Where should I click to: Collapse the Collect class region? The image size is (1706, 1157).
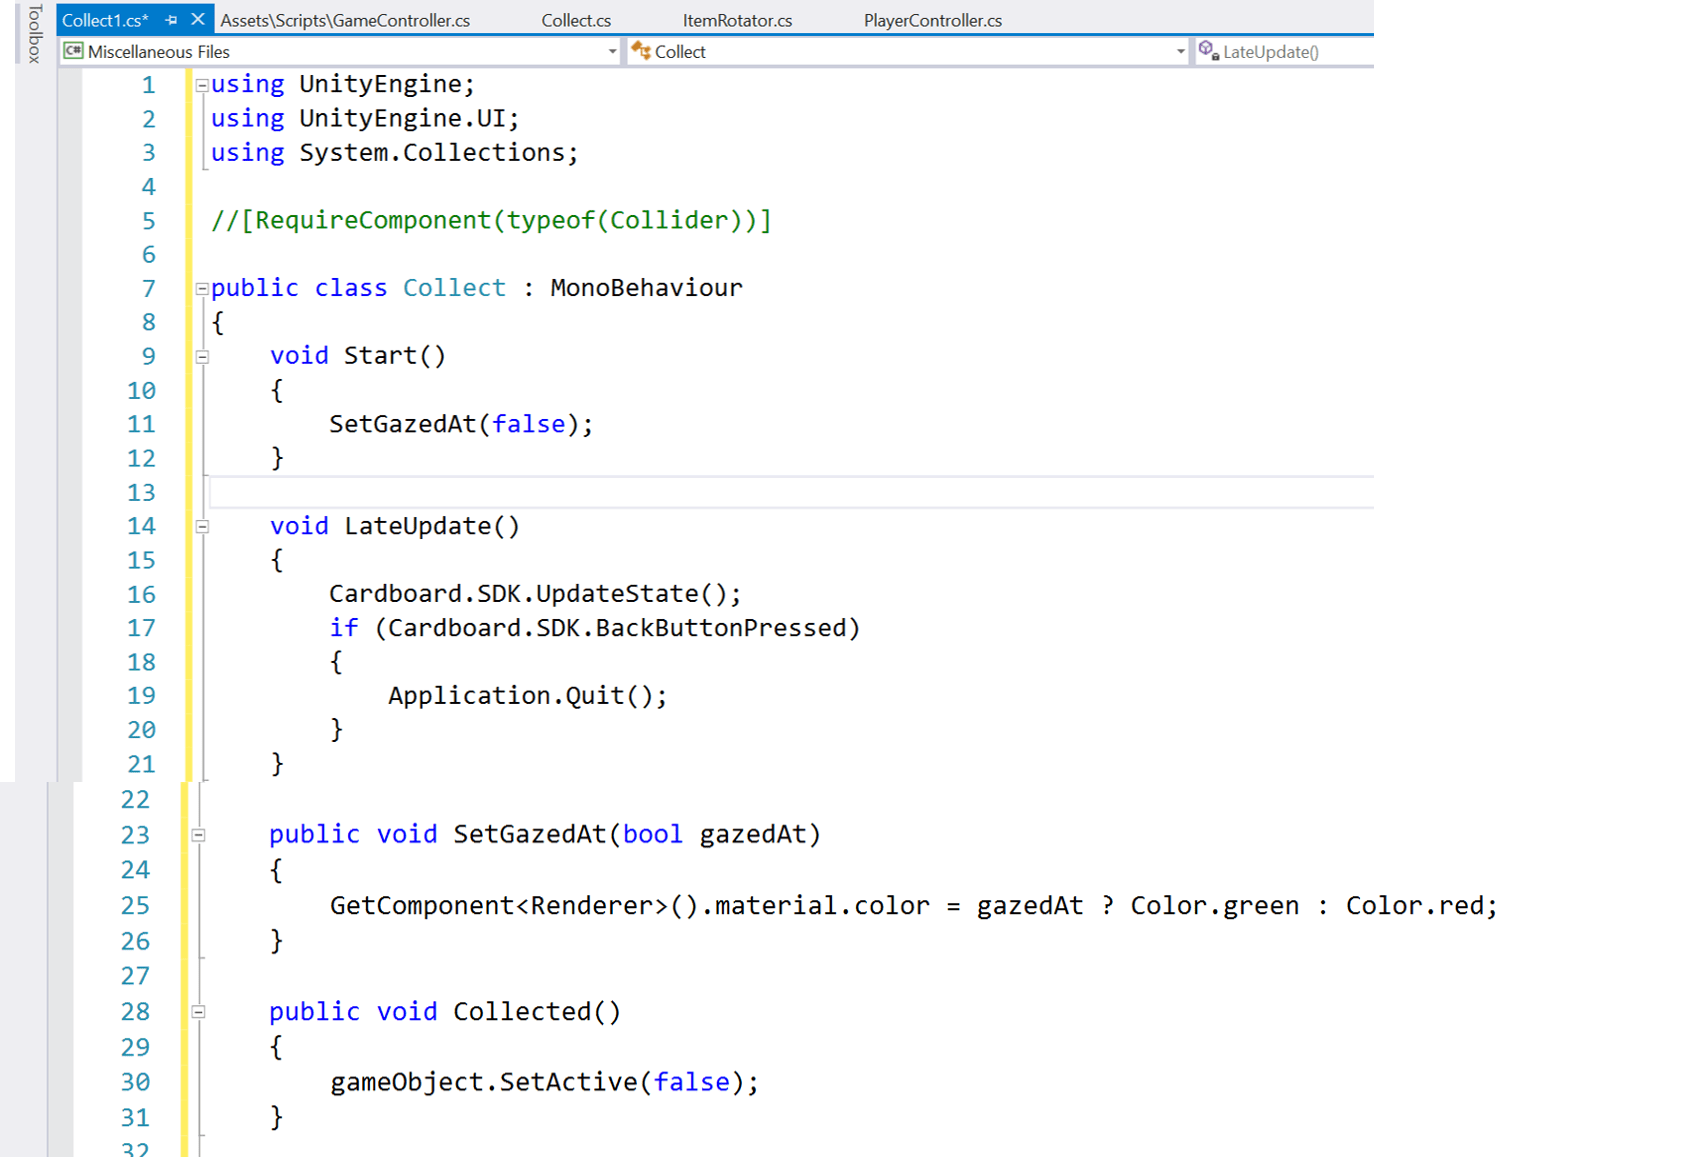click(202, 289)
